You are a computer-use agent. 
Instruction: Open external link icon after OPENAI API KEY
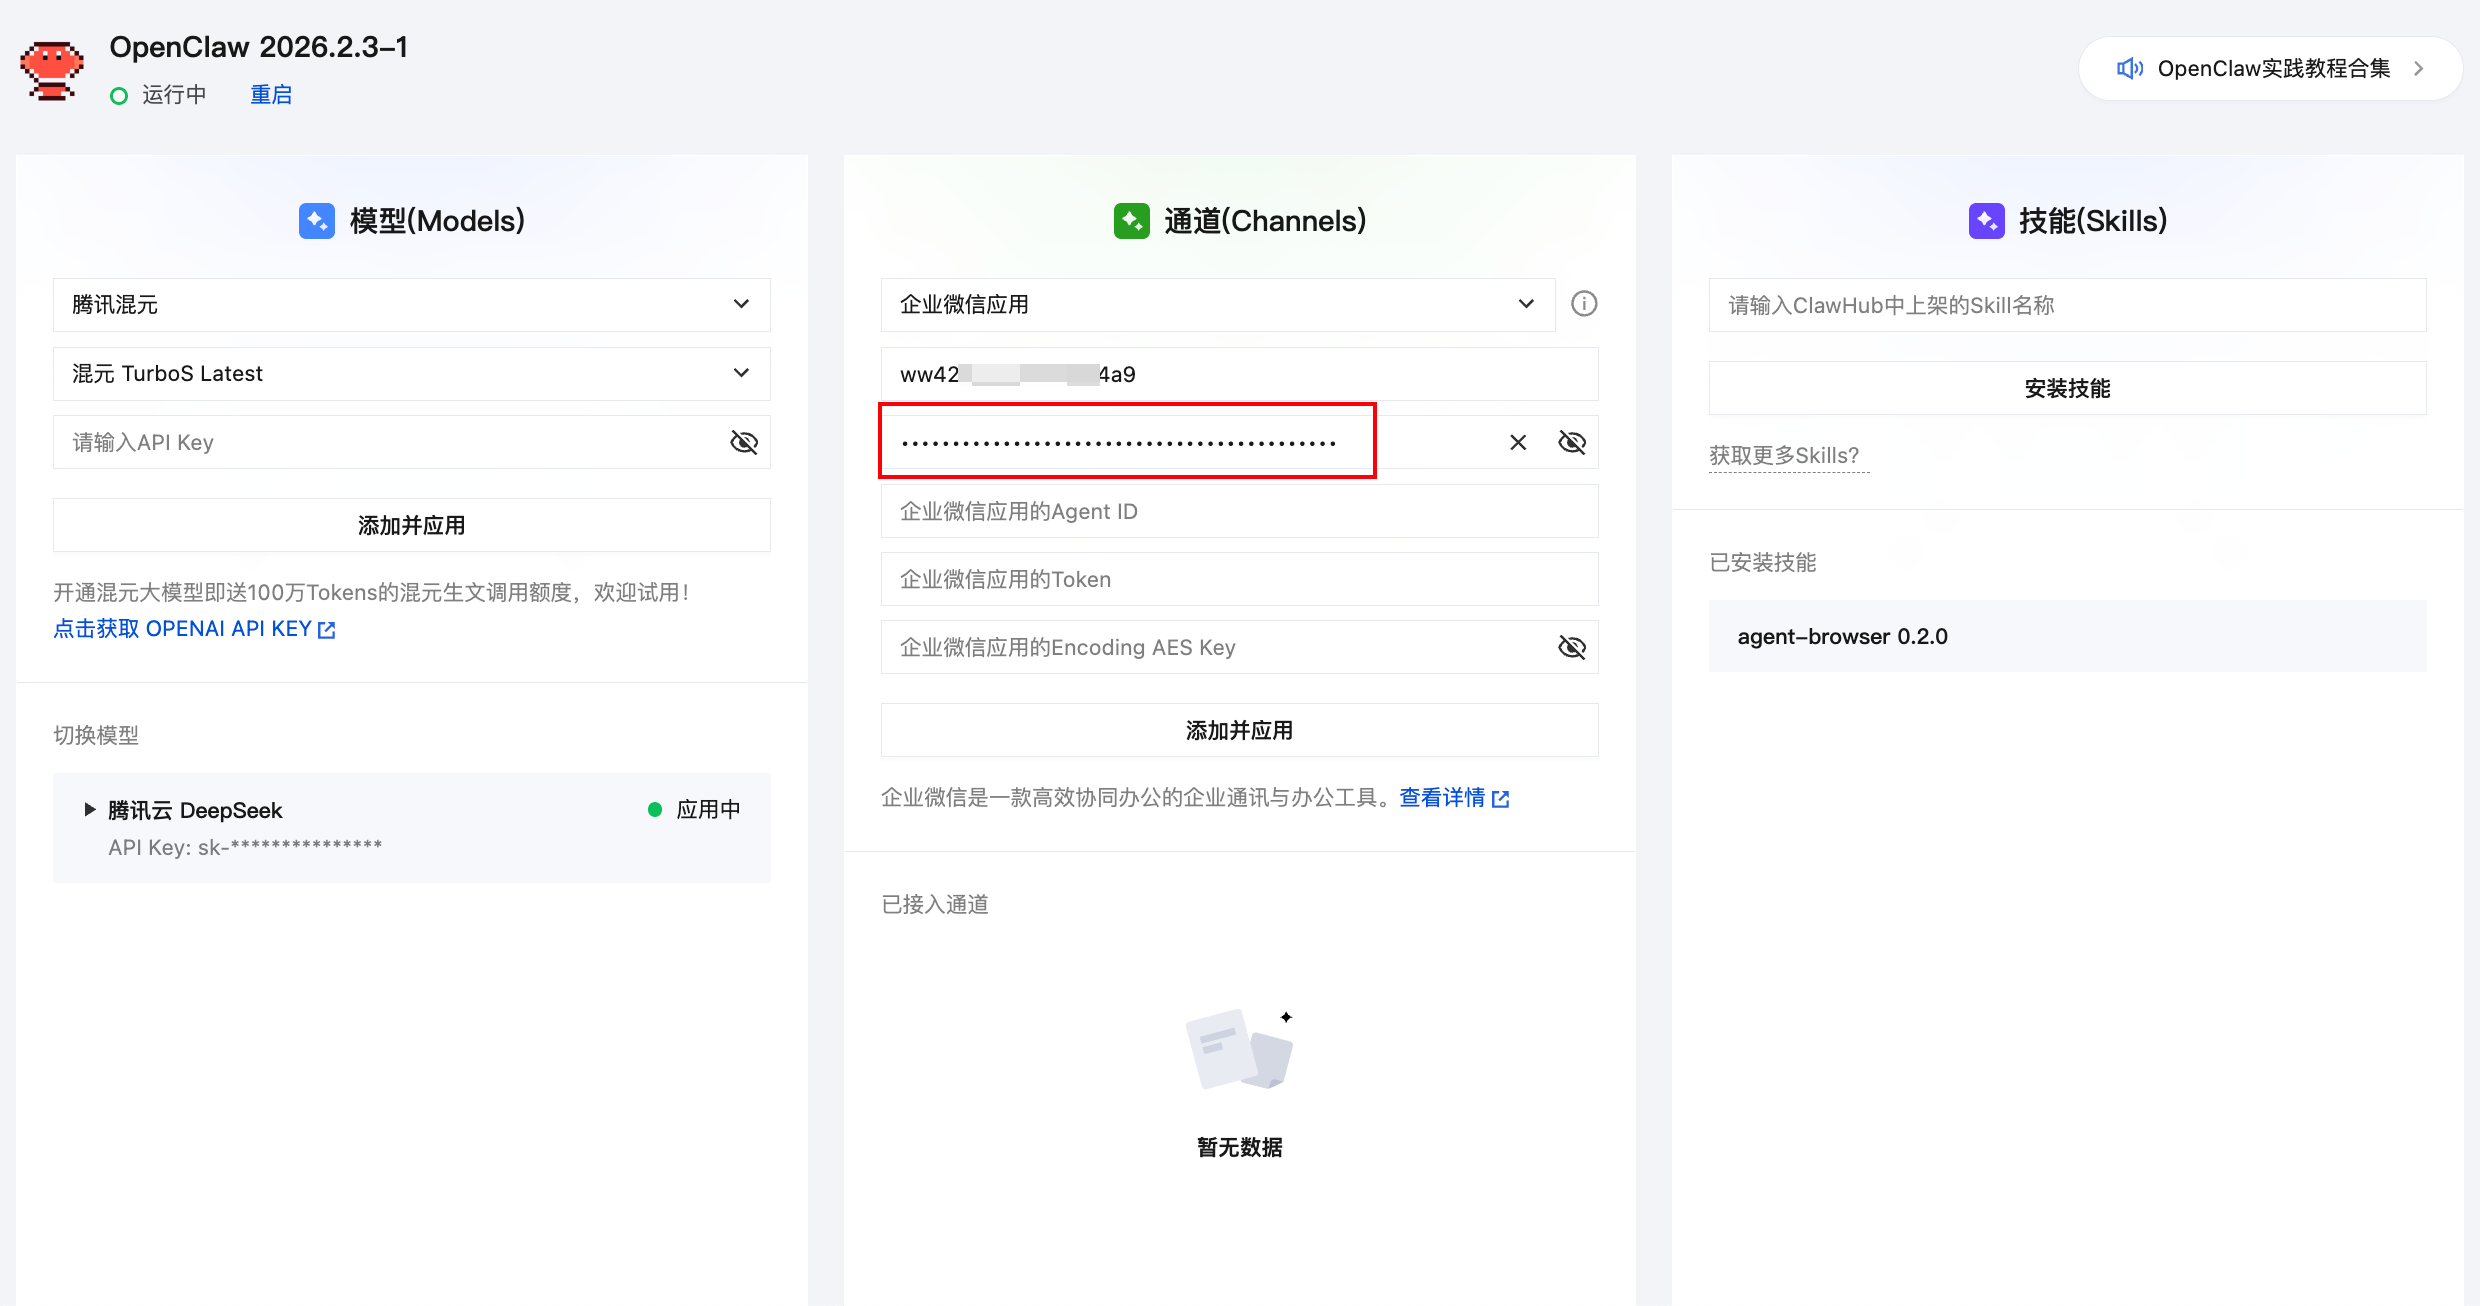[x=327, y=630]
